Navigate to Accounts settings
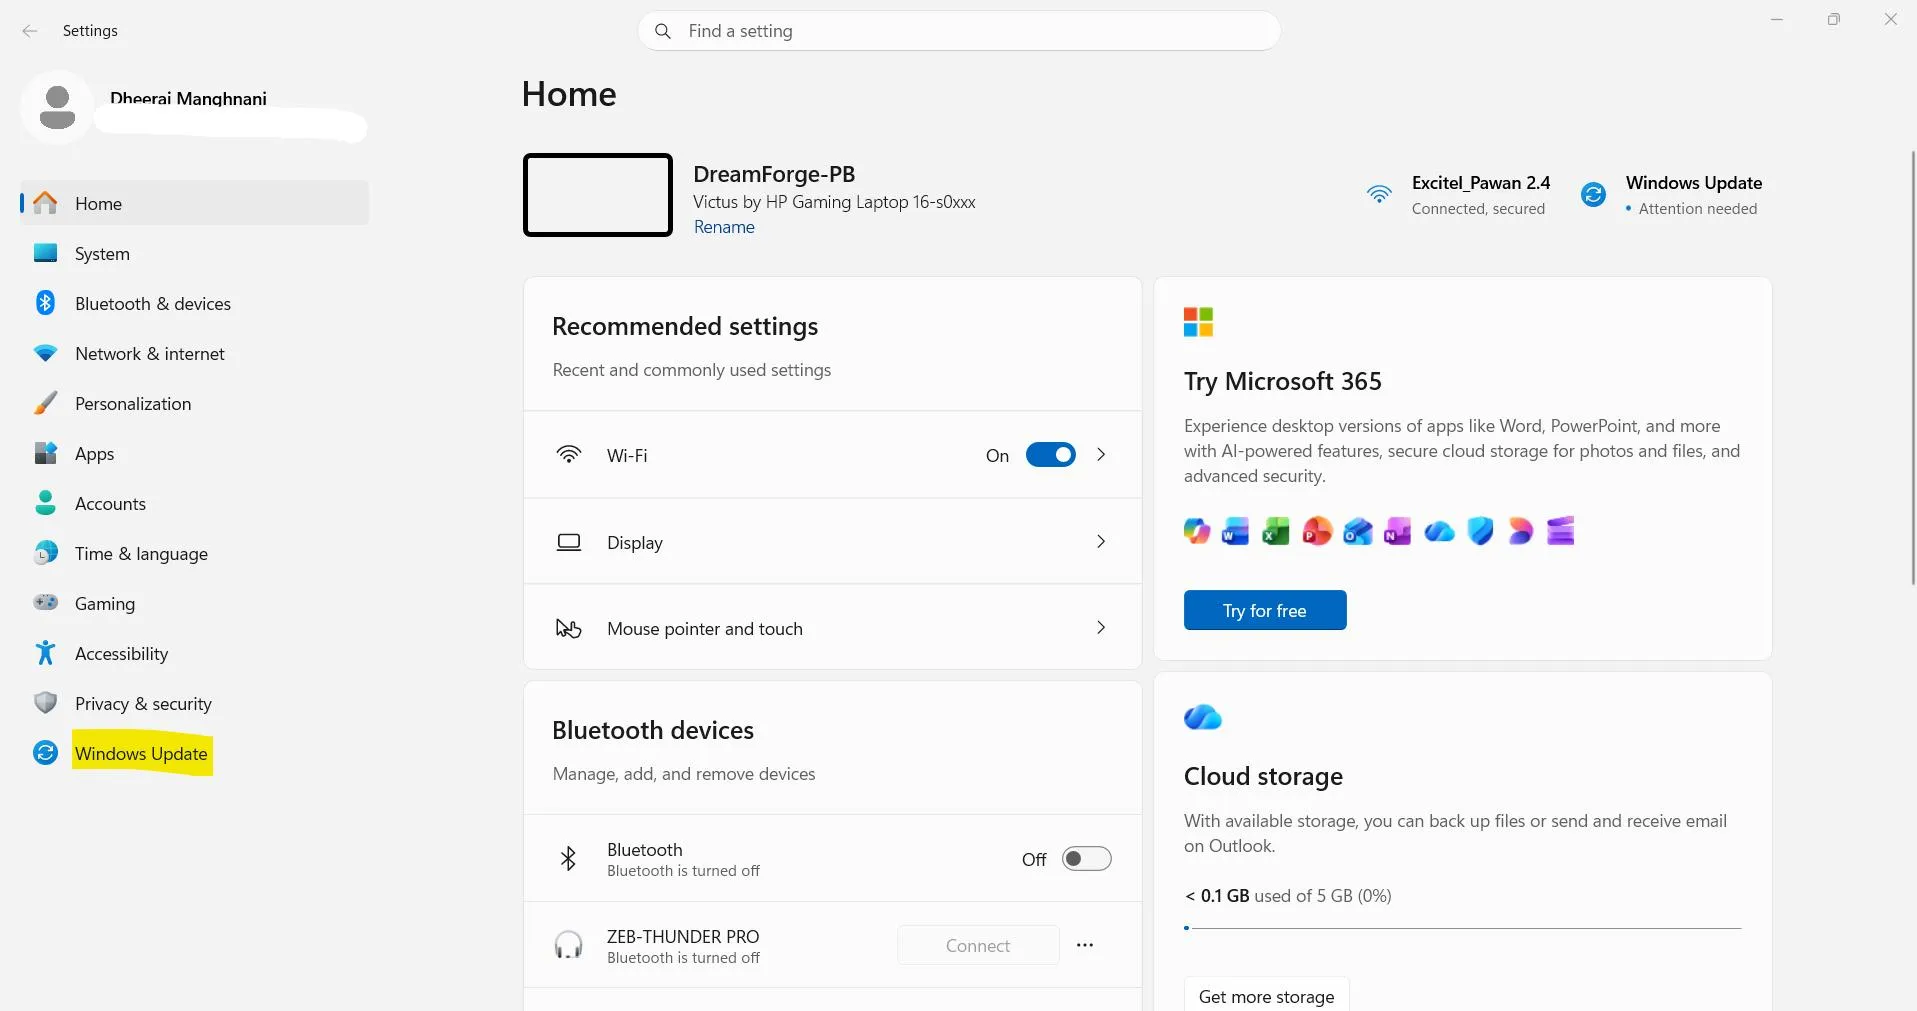Screen dimensions: 1917x1011 pyautogui.click(x=194, y=503)
